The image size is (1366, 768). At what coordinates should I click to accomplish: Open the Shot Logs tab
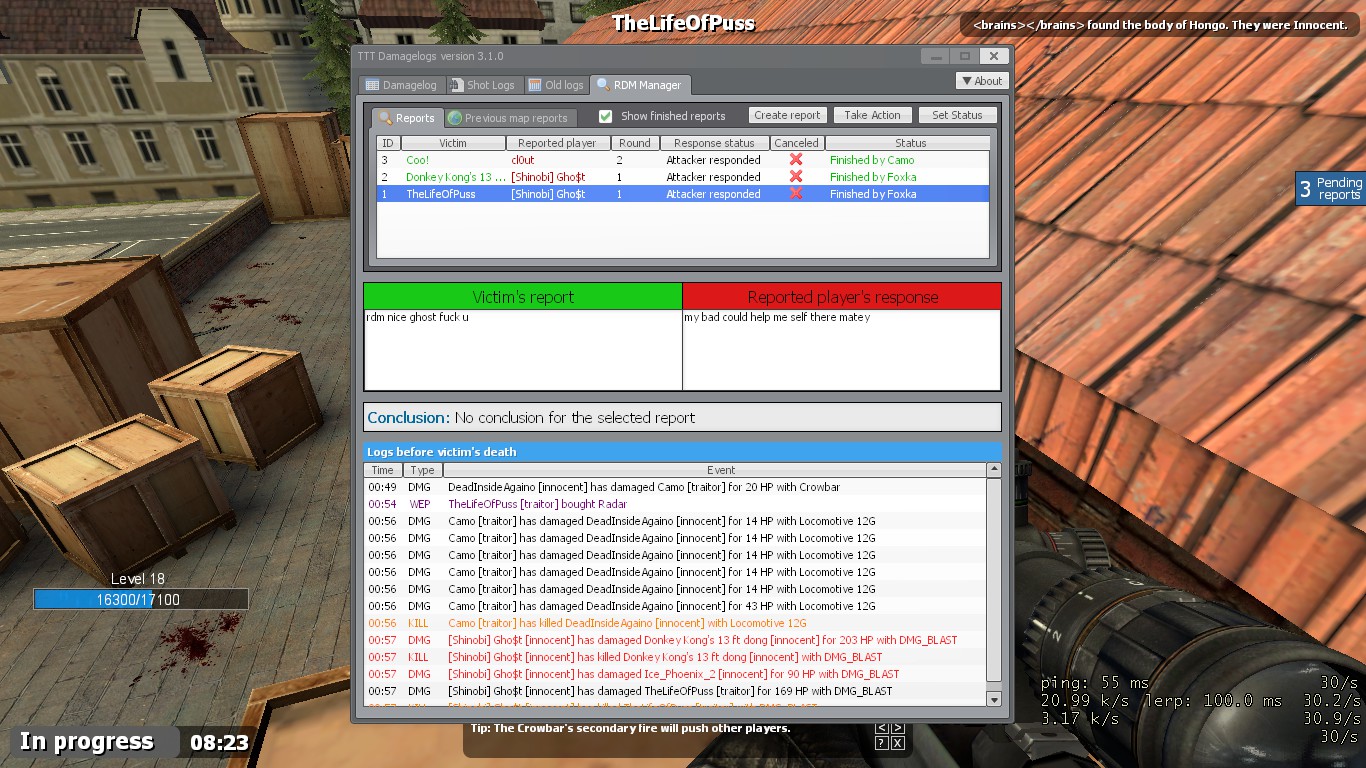(483, 85)
